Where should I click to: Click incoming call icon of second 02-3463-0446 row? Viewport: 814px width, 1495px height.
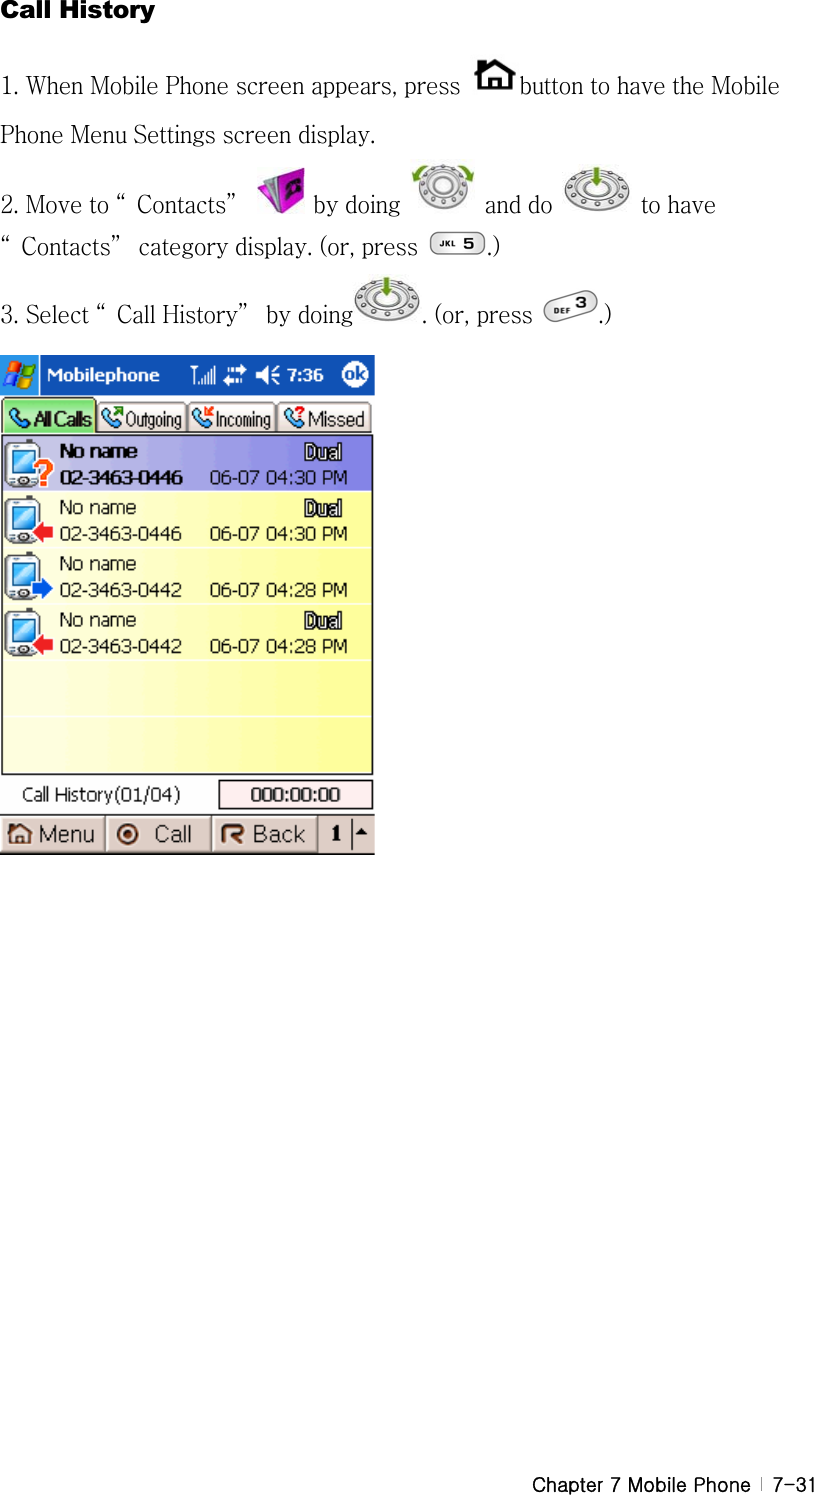(28, 520)
